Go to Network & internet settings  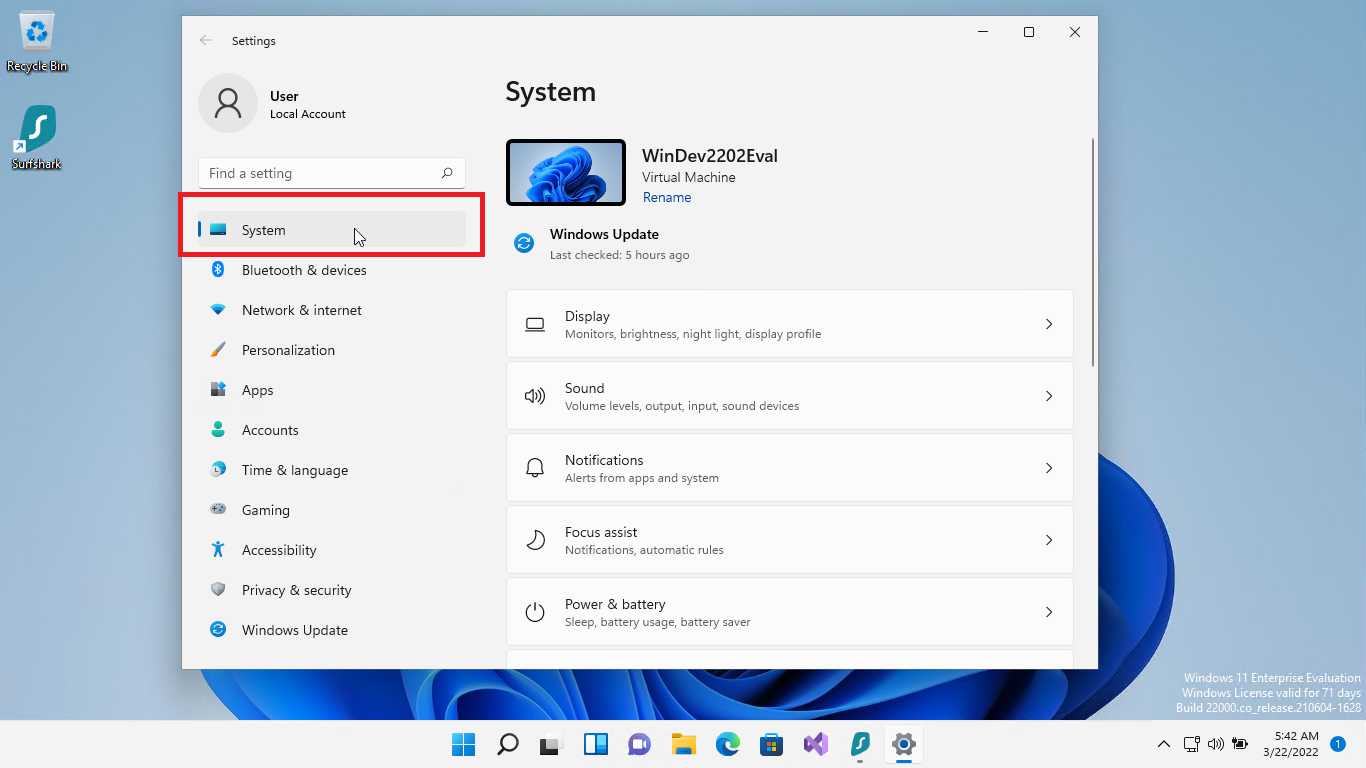coord(332,310)
